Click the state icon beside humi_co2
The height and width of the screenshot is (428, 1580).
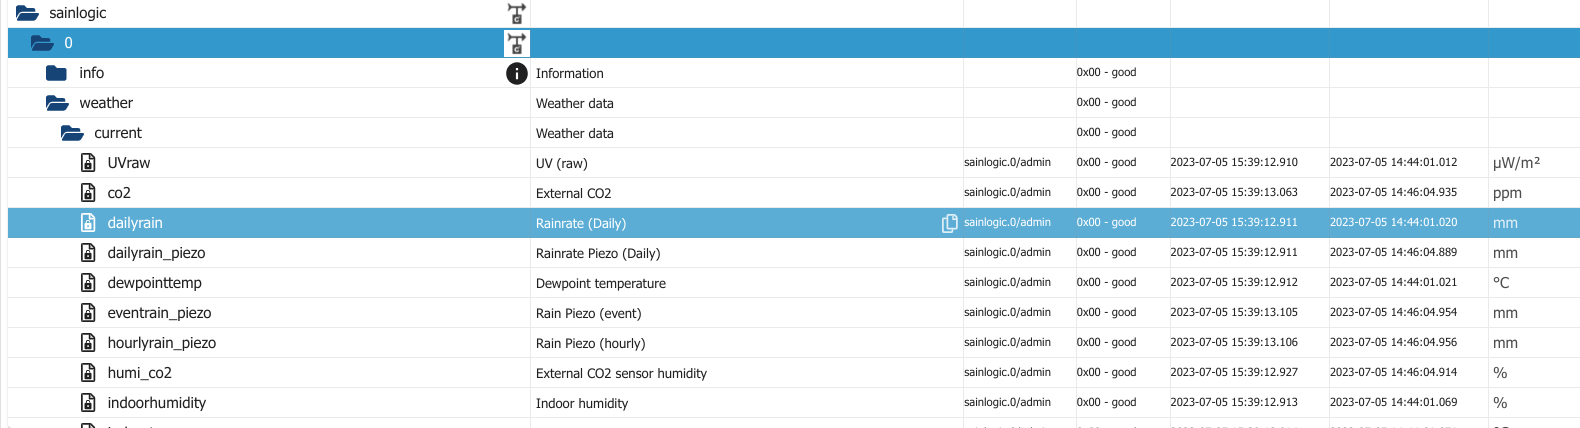point(88,373)
